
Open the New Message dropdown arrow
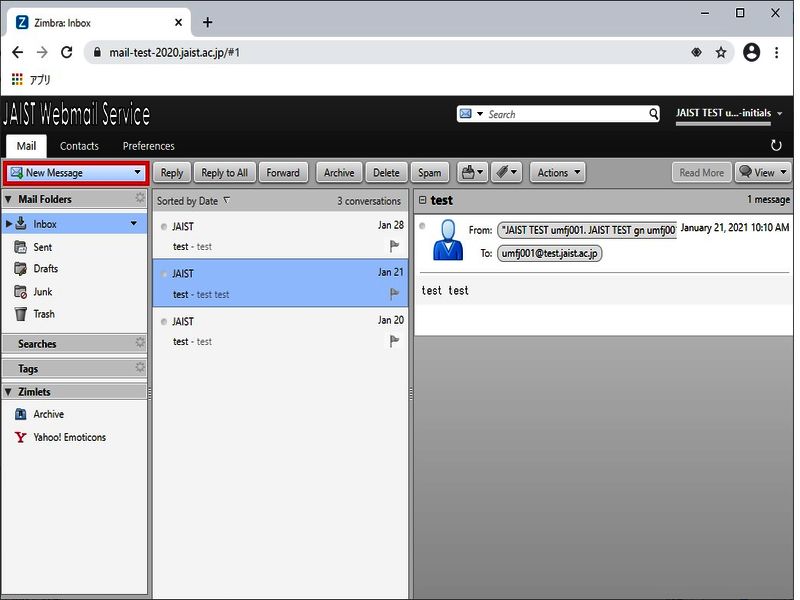pyautogui.click(x=137, y=172)
